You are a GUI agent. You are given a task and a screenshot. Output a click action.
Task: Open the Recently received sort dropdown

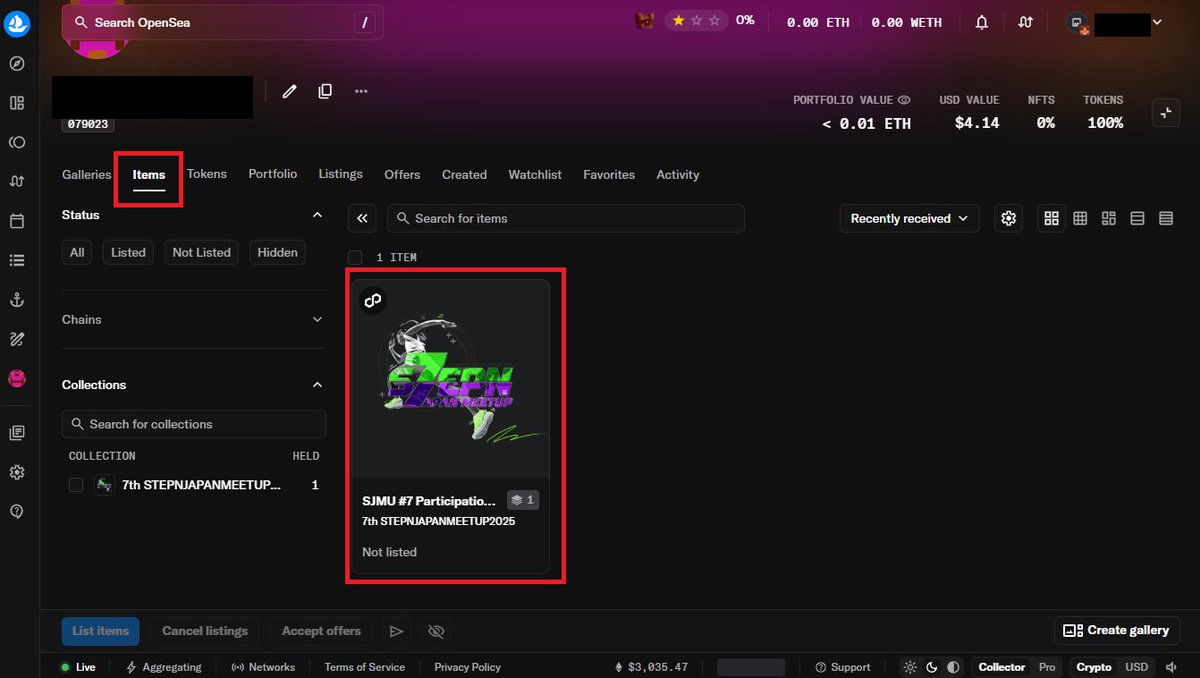(909, 218)
